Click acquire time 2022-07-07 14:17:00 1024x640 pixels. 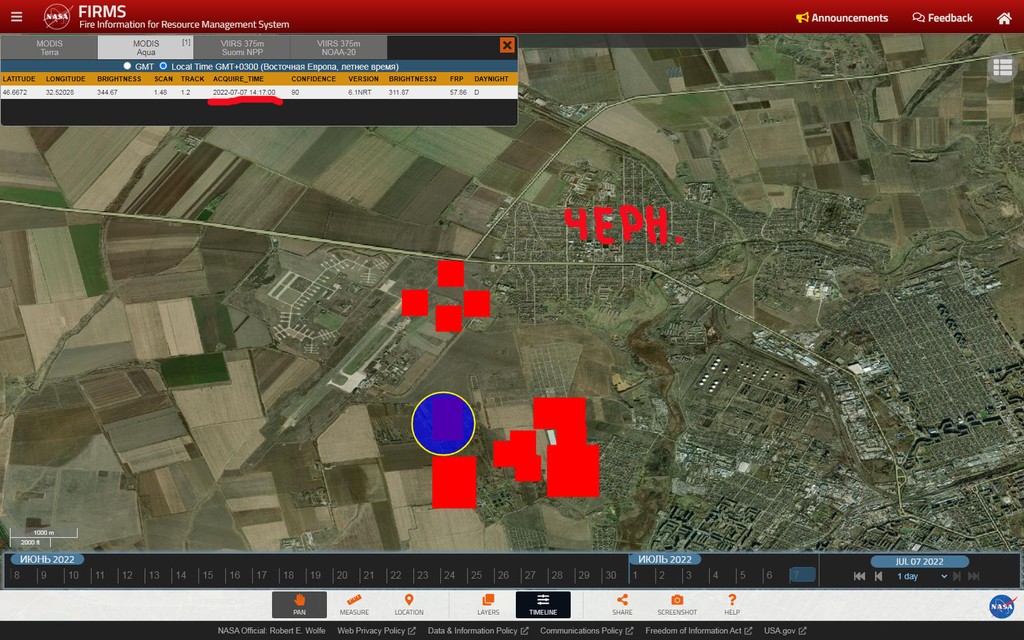tap(244, 93)
